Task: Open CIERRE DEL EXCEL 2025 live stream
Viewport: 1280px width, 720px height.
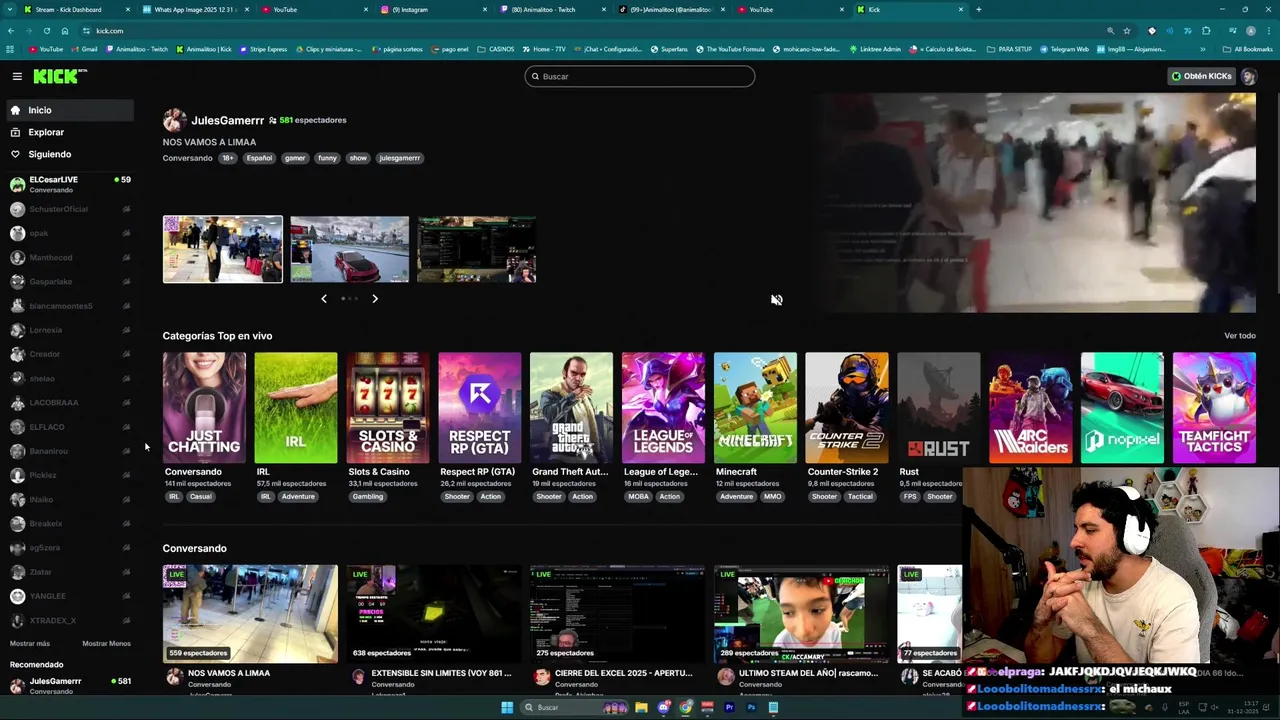Action: (x=617, y=614)
